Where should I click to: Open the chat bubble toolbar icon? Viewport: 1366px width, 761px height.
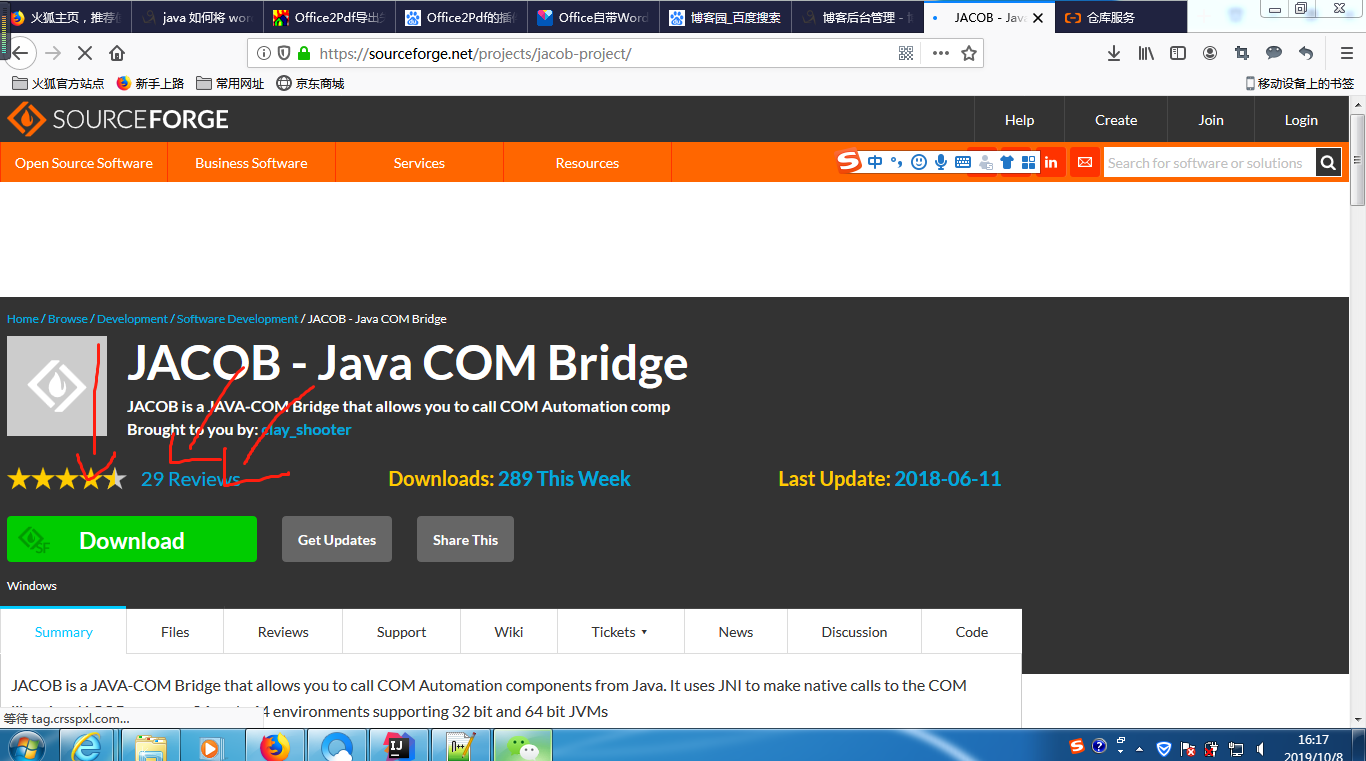click(1274, 53)
